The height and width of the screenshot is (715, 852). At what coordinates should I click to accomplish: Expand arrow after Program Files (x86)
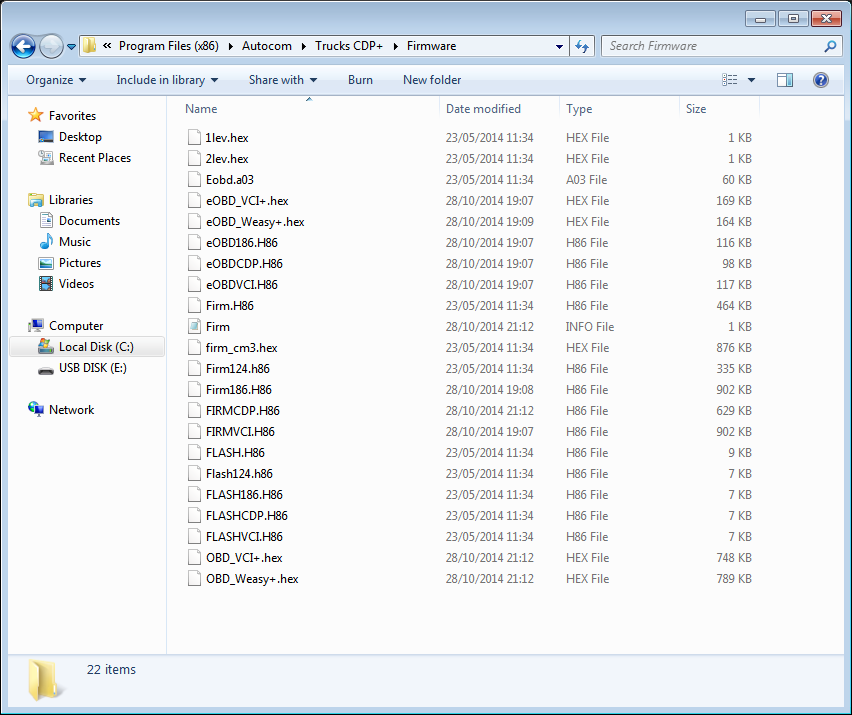point(230,47)
